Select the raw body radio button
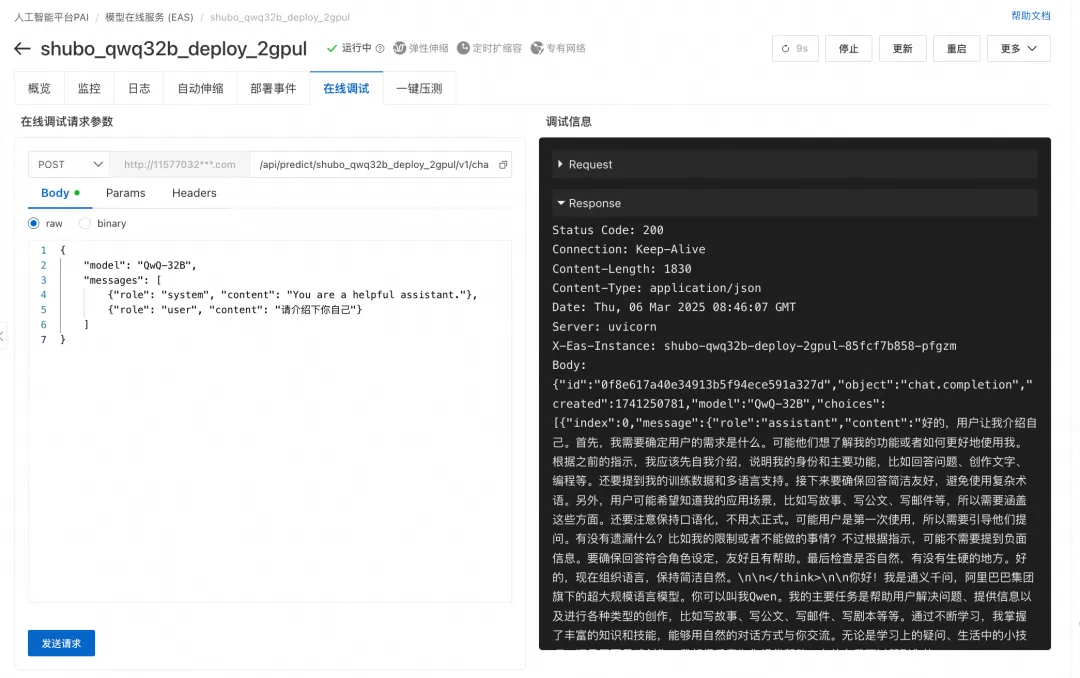The image size is (1080, 678). [x=34, y=223]
